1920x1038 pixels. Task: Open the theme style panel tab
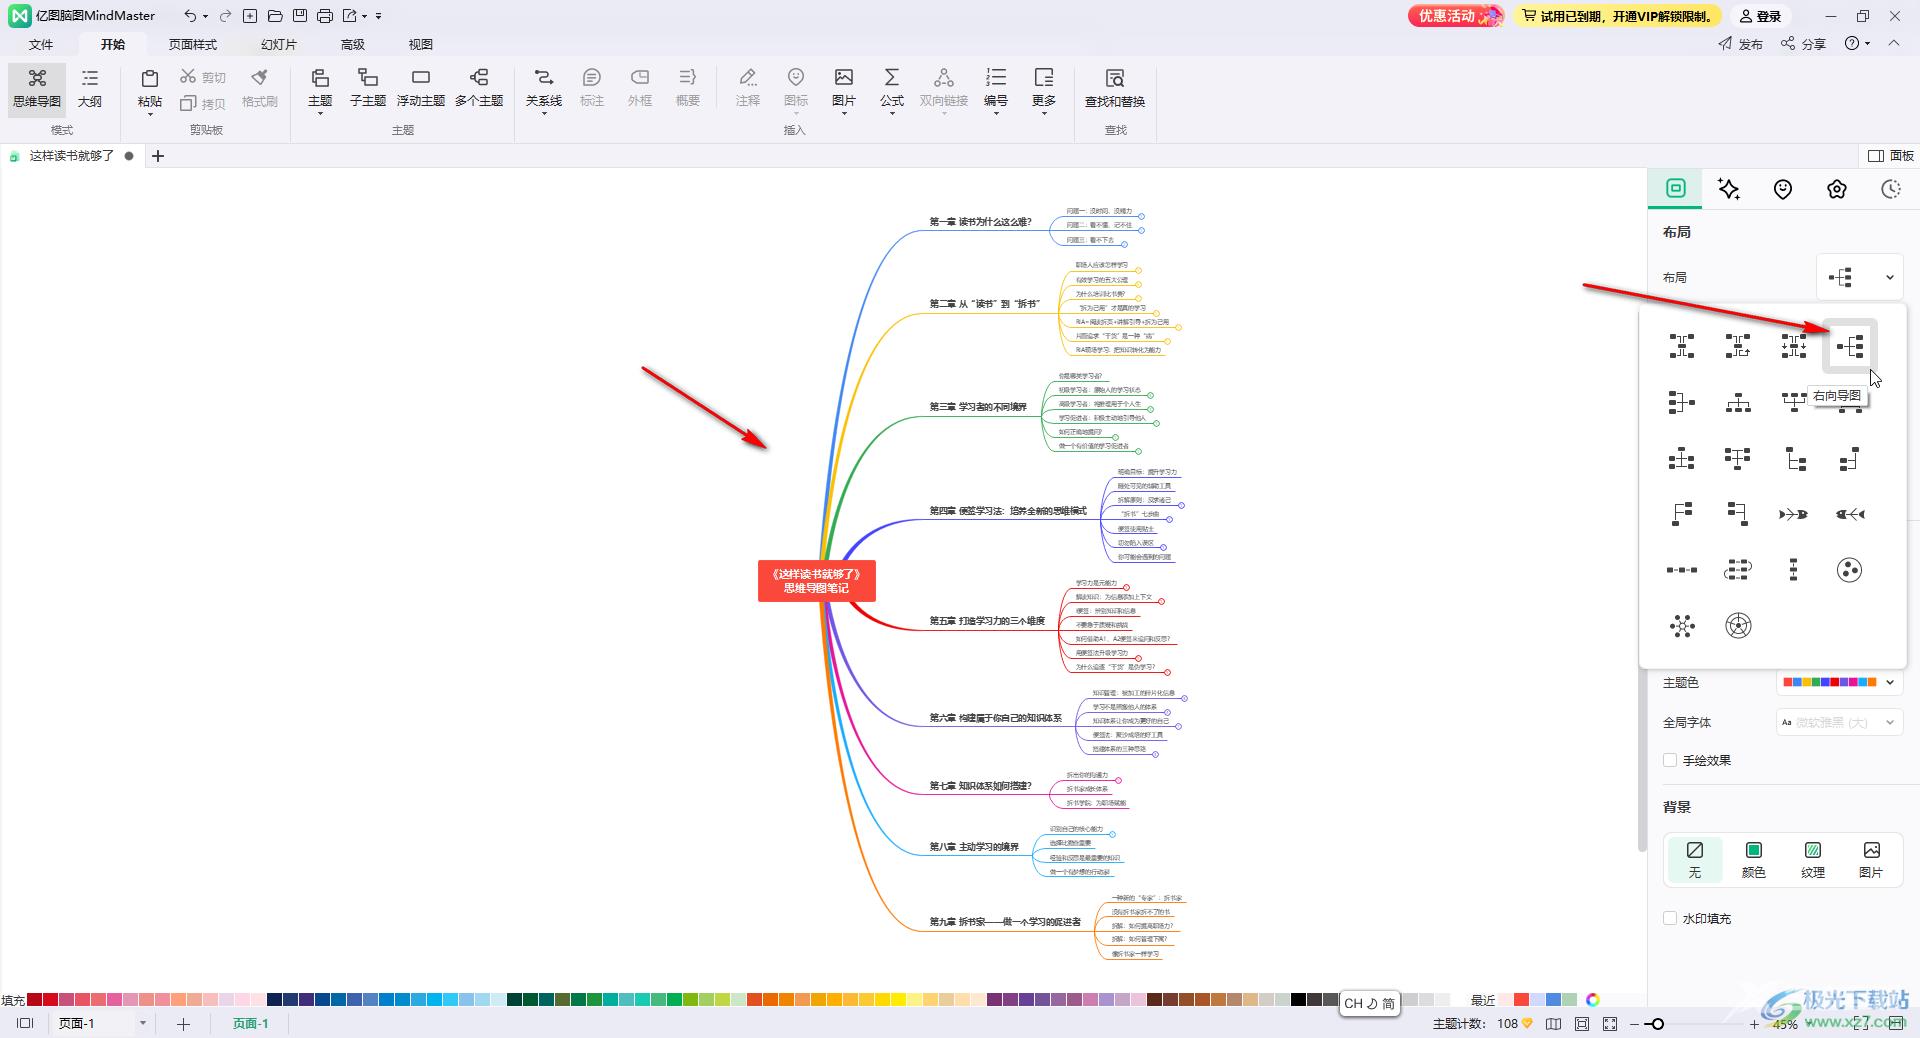tap(1837, 189)
